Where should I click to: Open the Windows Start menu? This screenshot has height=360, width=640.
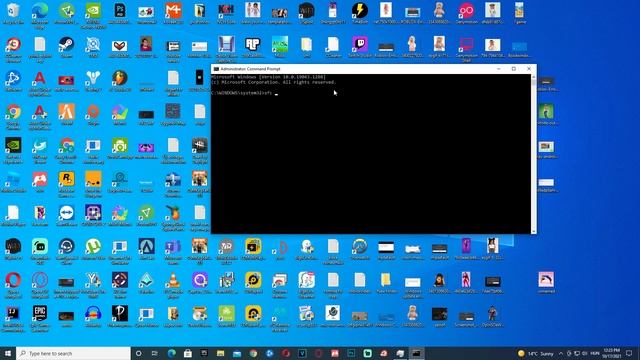coord(8,353)
